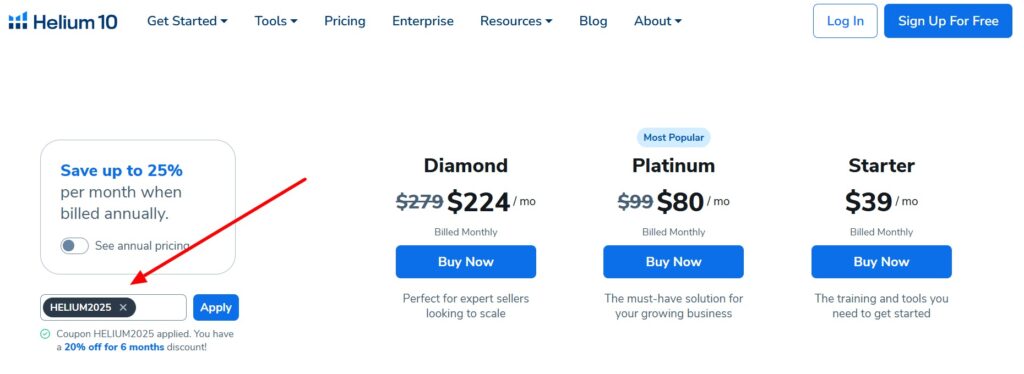1024x374 pixels.
Task: Click Sign Up For Free button
Action: click(948, 21)
